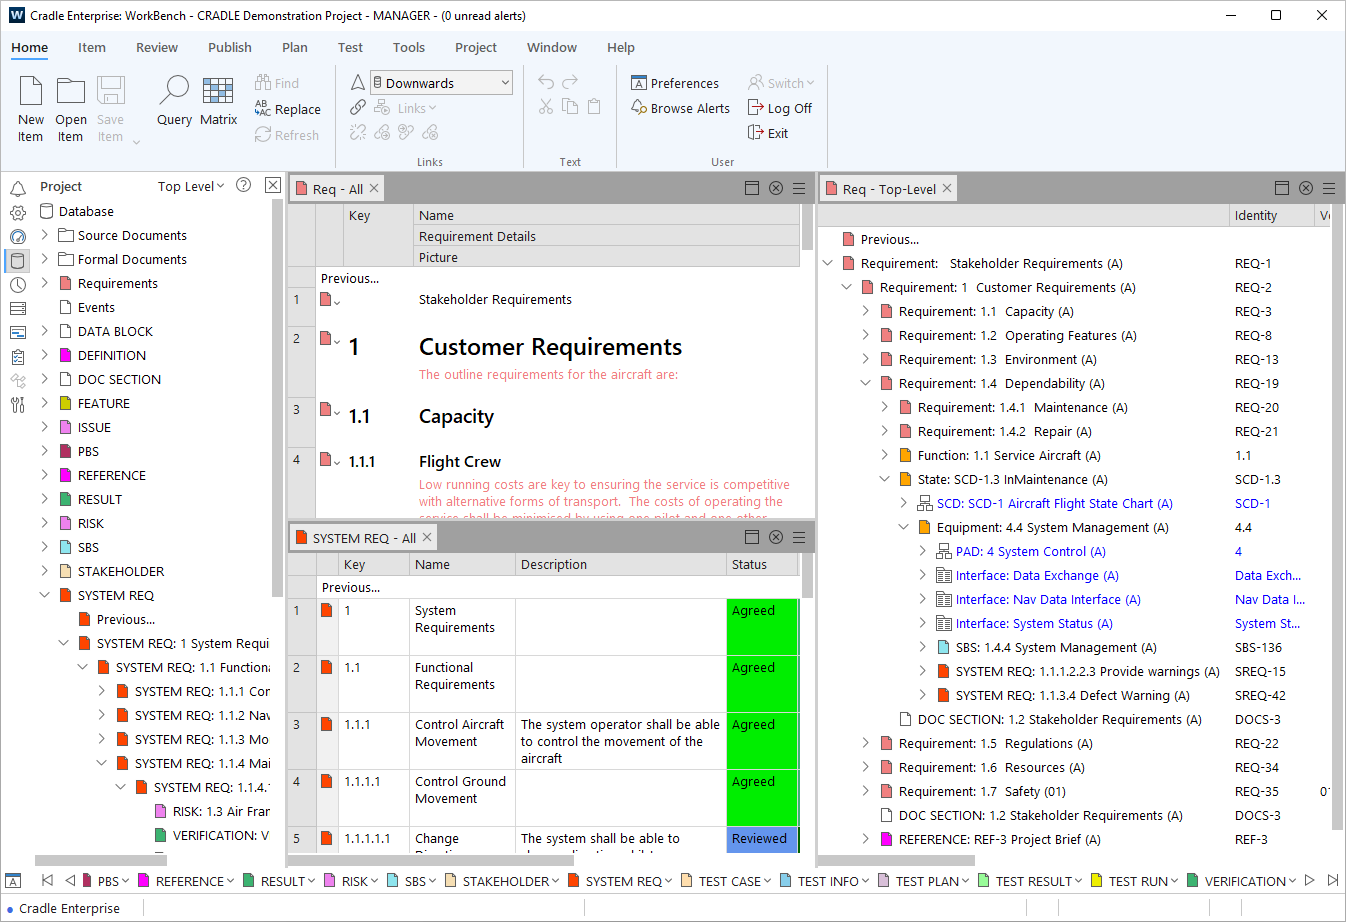Screen dimensions: 1346x922
Task: Open the Top Level dropdown in Project panel
Action: (191, 186)
